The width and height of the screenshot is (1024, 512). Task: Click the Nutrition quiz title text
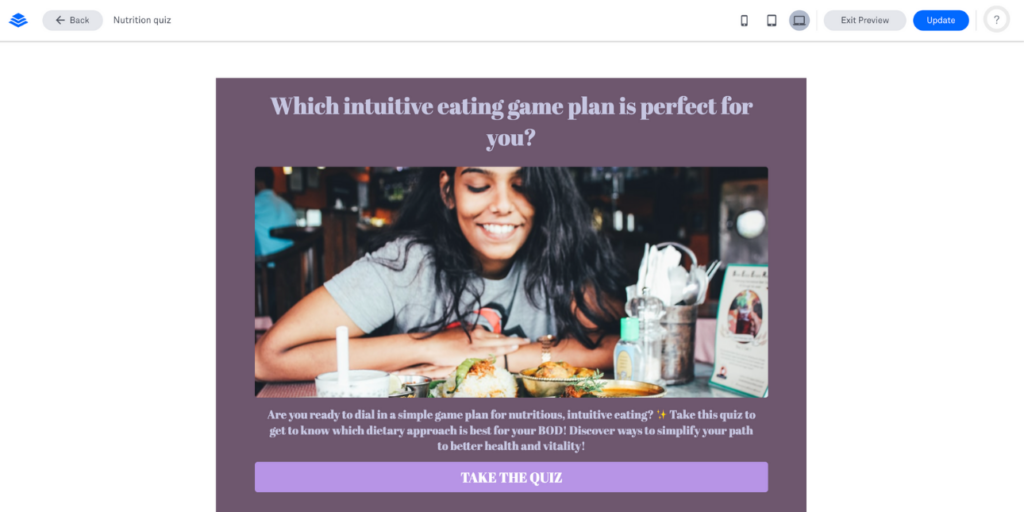point(142,20)
